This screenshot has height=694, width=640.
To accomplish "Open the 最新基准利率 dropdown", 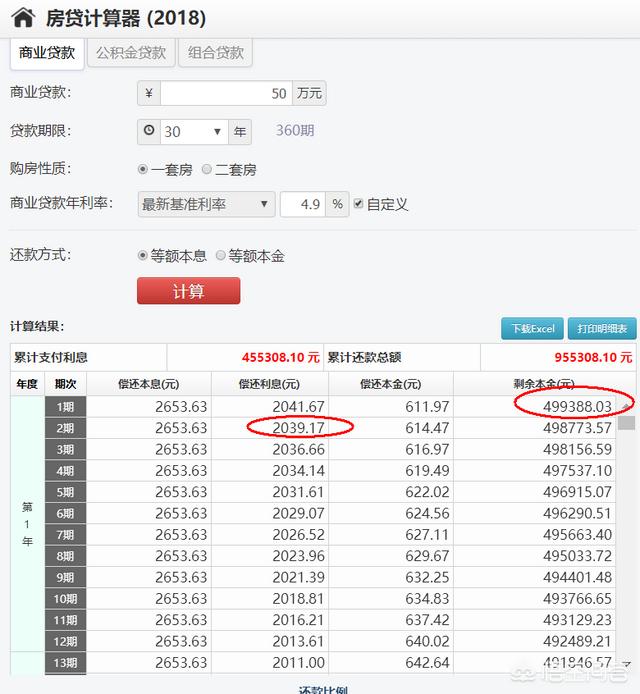I will (206, 204).
